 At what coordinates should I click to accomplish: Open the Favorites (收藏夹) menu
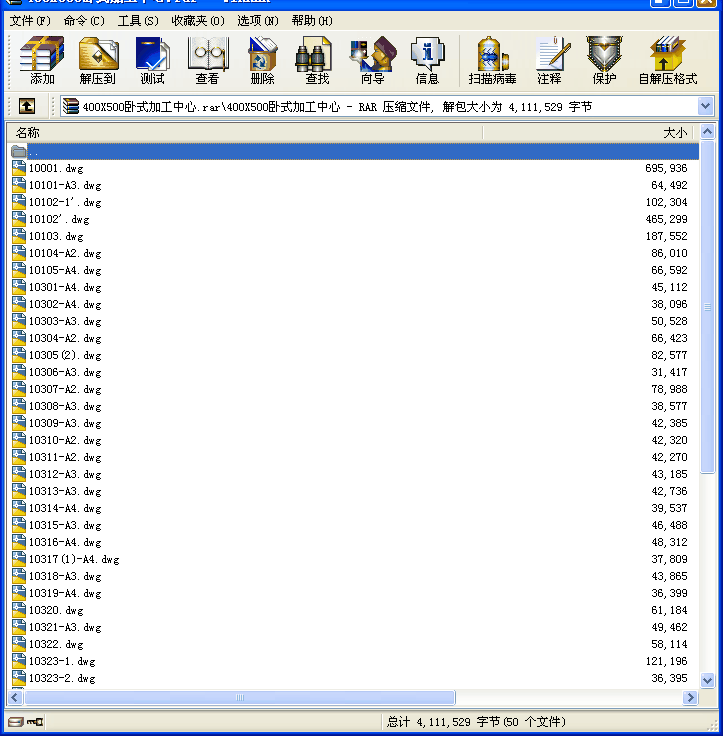197,20
